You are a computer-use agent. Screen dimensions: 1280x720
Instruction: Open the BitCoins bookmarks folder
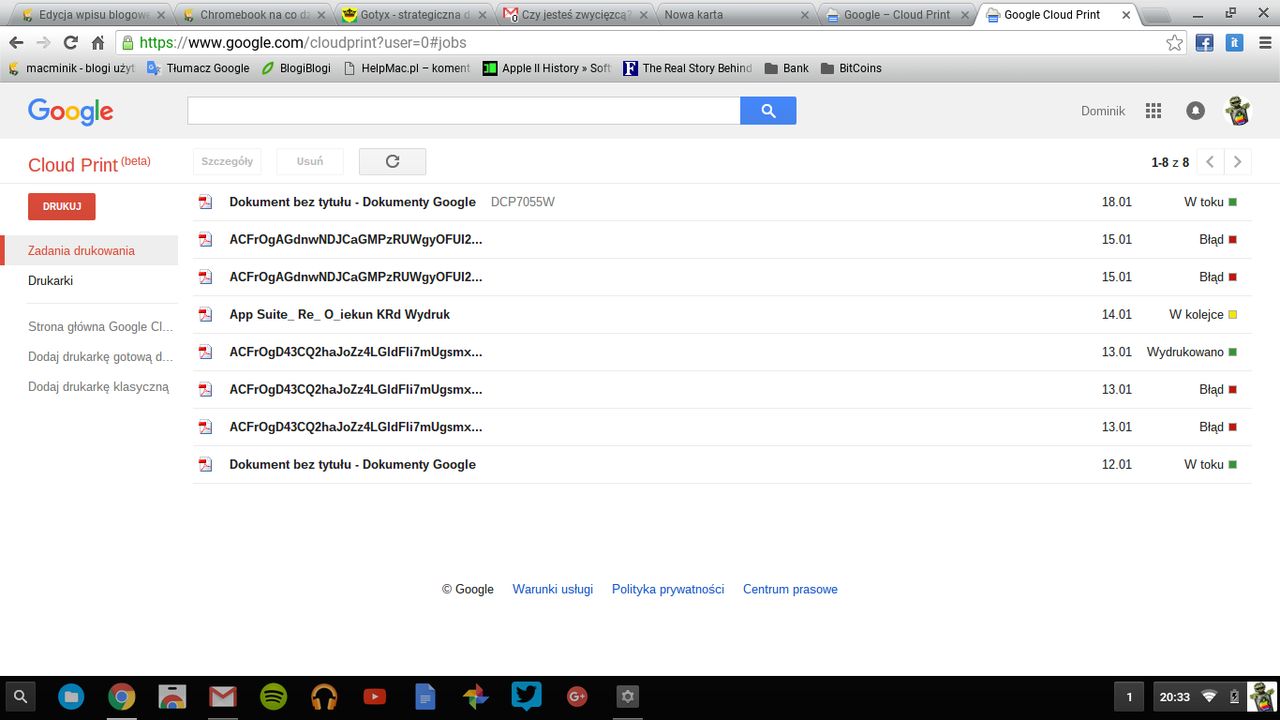851,68
